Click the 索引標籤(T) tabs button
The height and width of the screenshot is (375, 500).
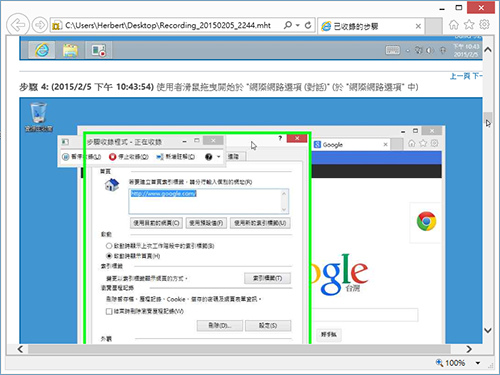tap(267, 278)
